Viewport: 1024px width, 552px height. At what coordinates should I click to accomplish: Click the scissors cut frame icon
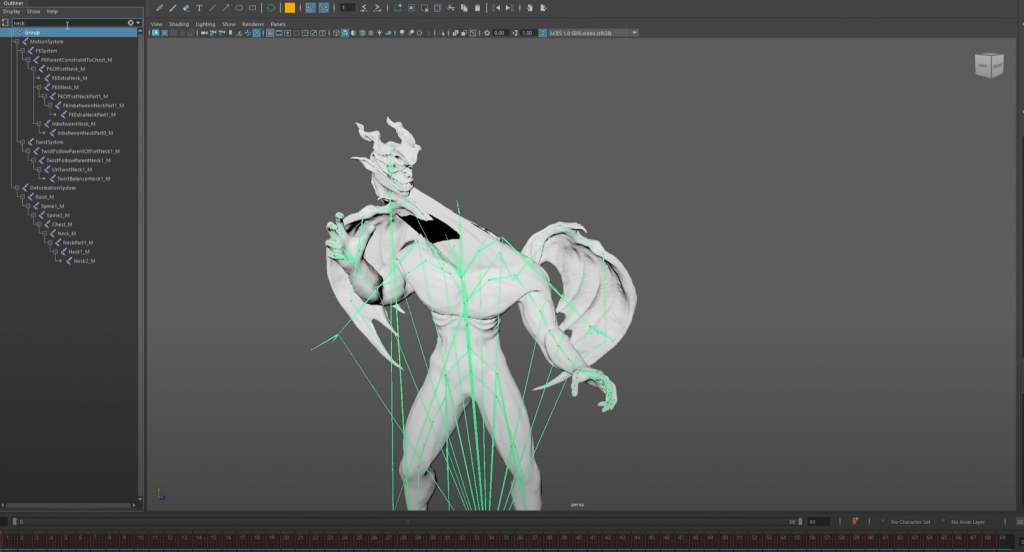451,8
